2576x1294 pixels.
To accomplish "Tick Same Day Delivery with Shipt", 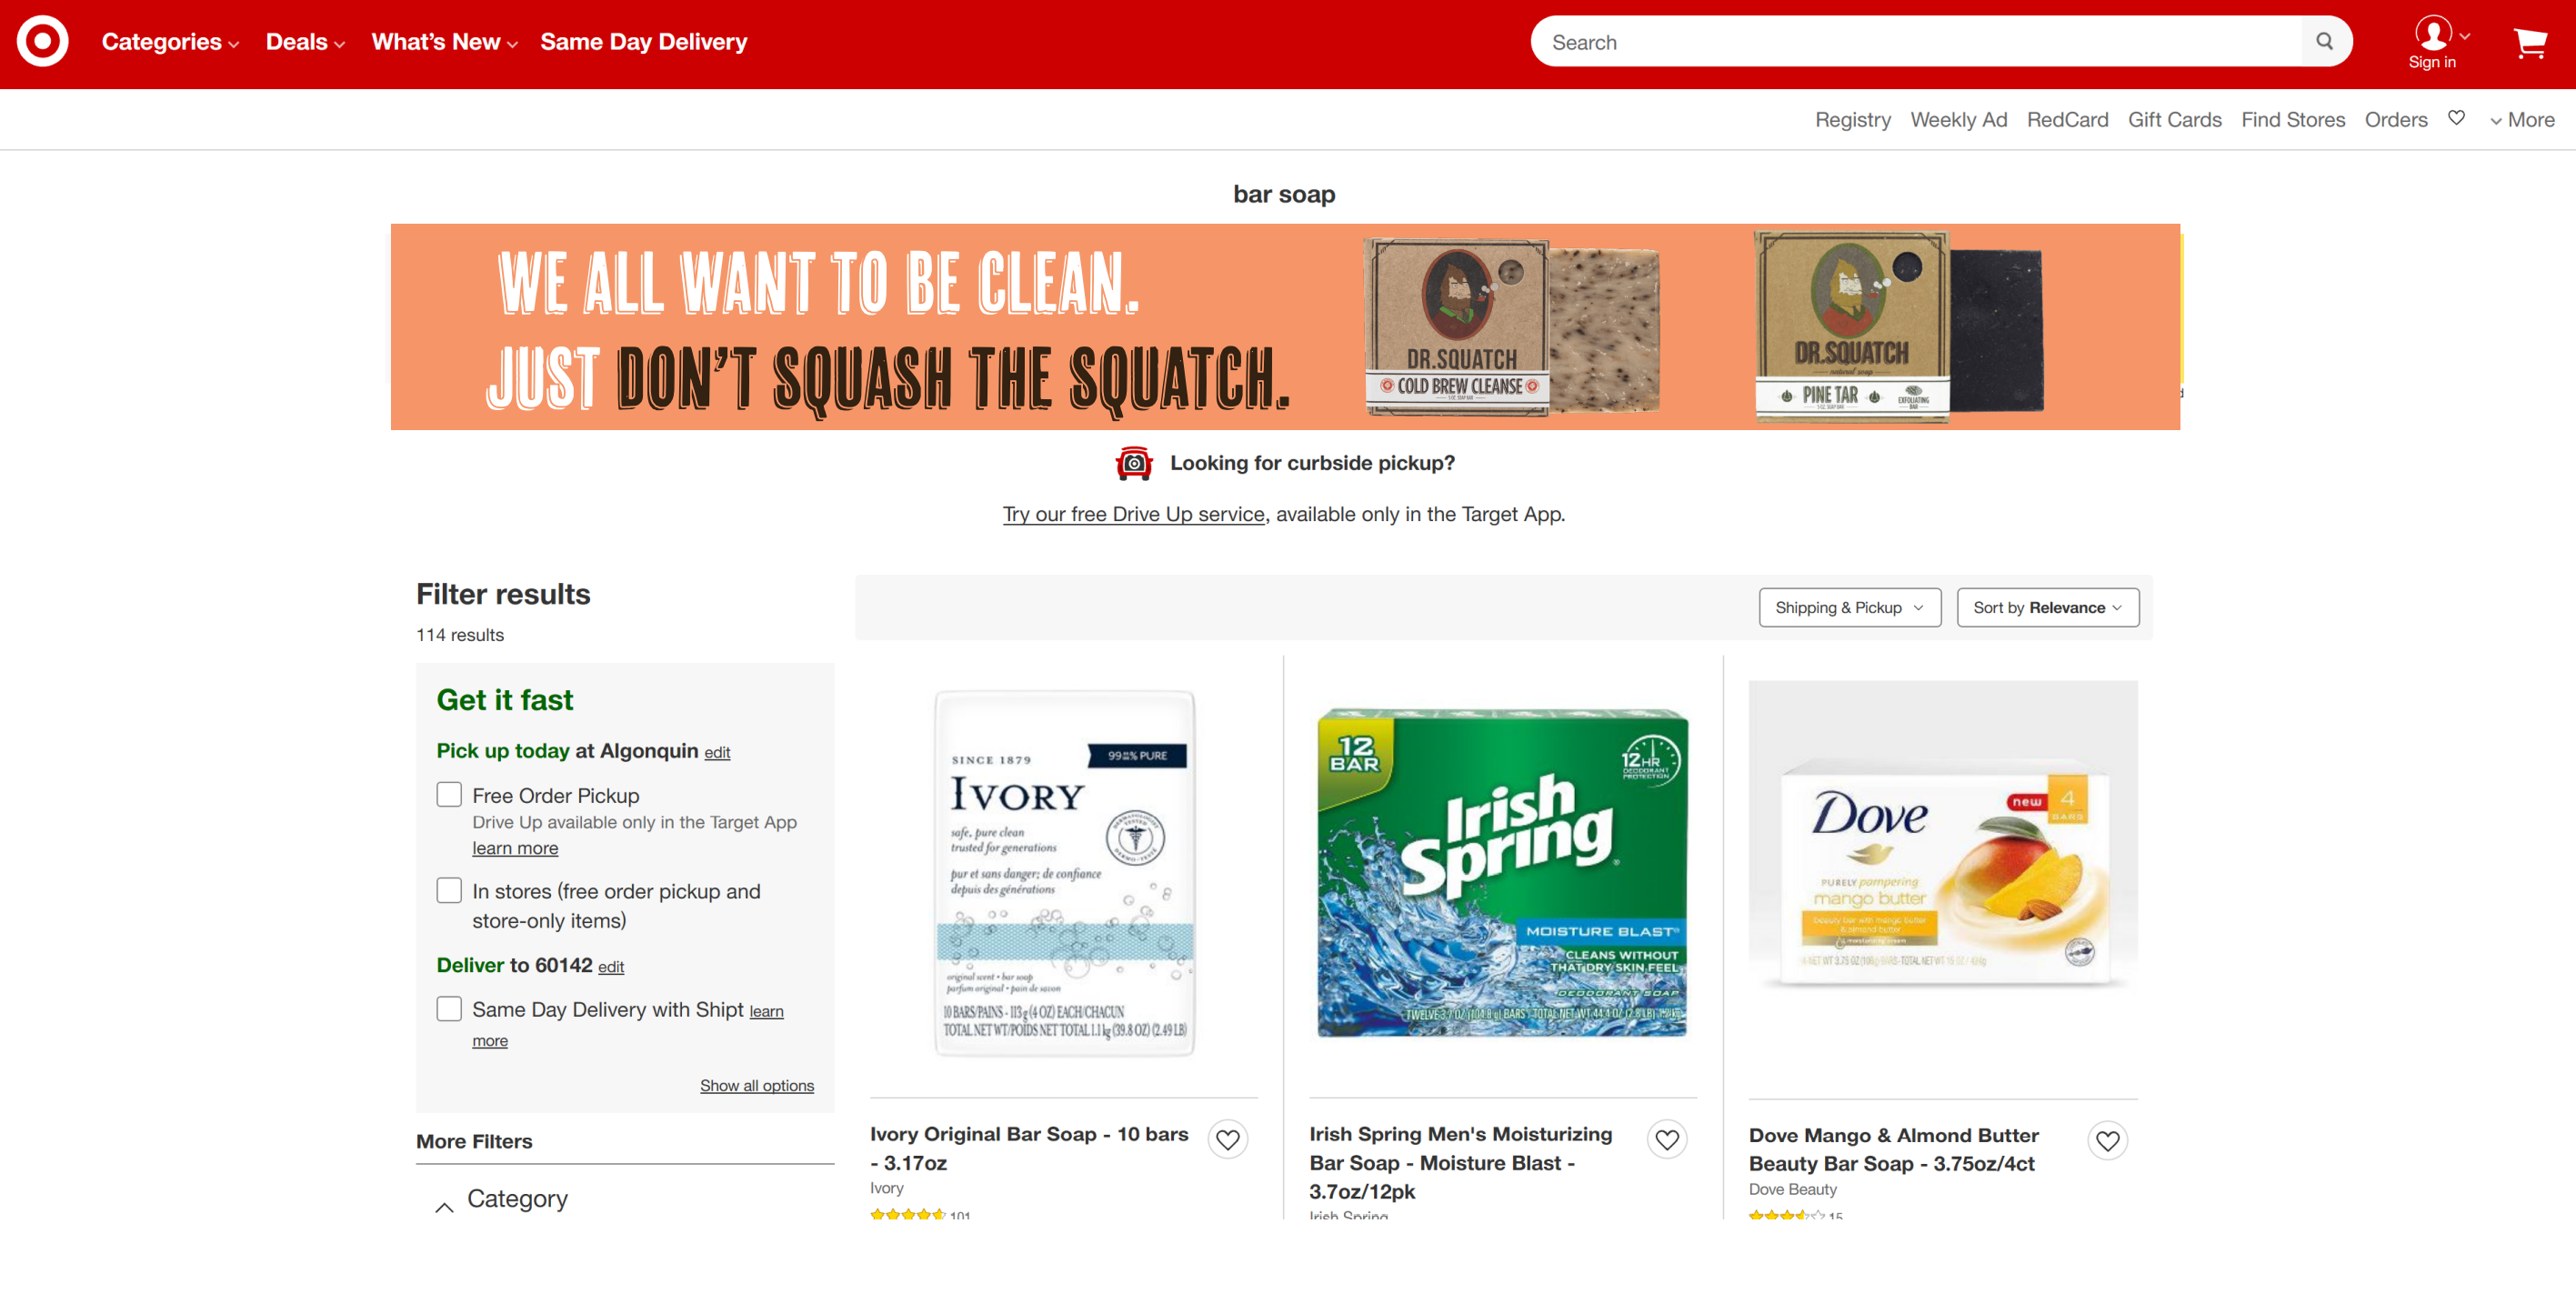I will [x=449, y=1008].
